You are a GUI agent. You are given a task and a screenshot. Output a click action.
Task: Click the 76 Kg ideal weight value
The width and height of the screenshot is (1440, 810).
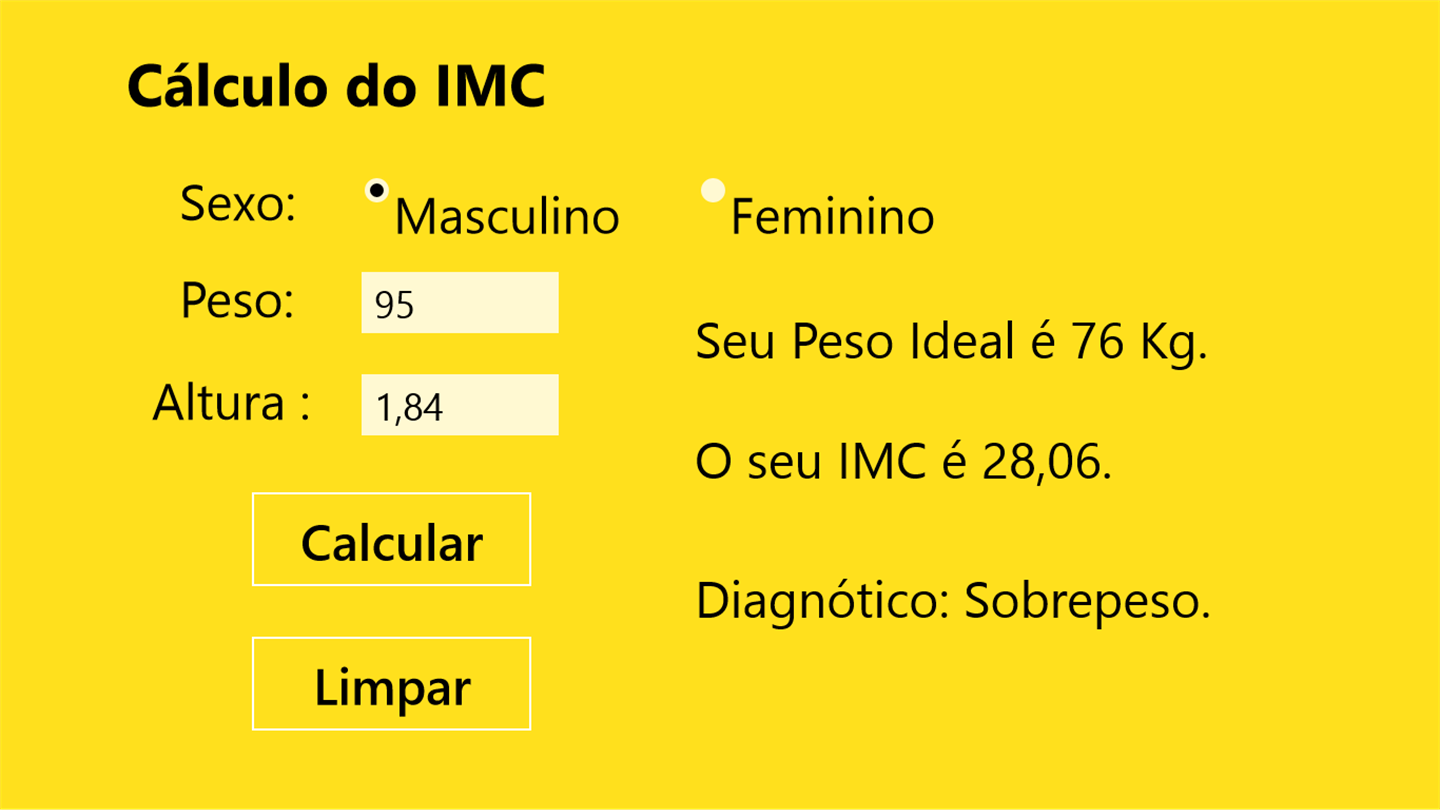coord(1138,343)
